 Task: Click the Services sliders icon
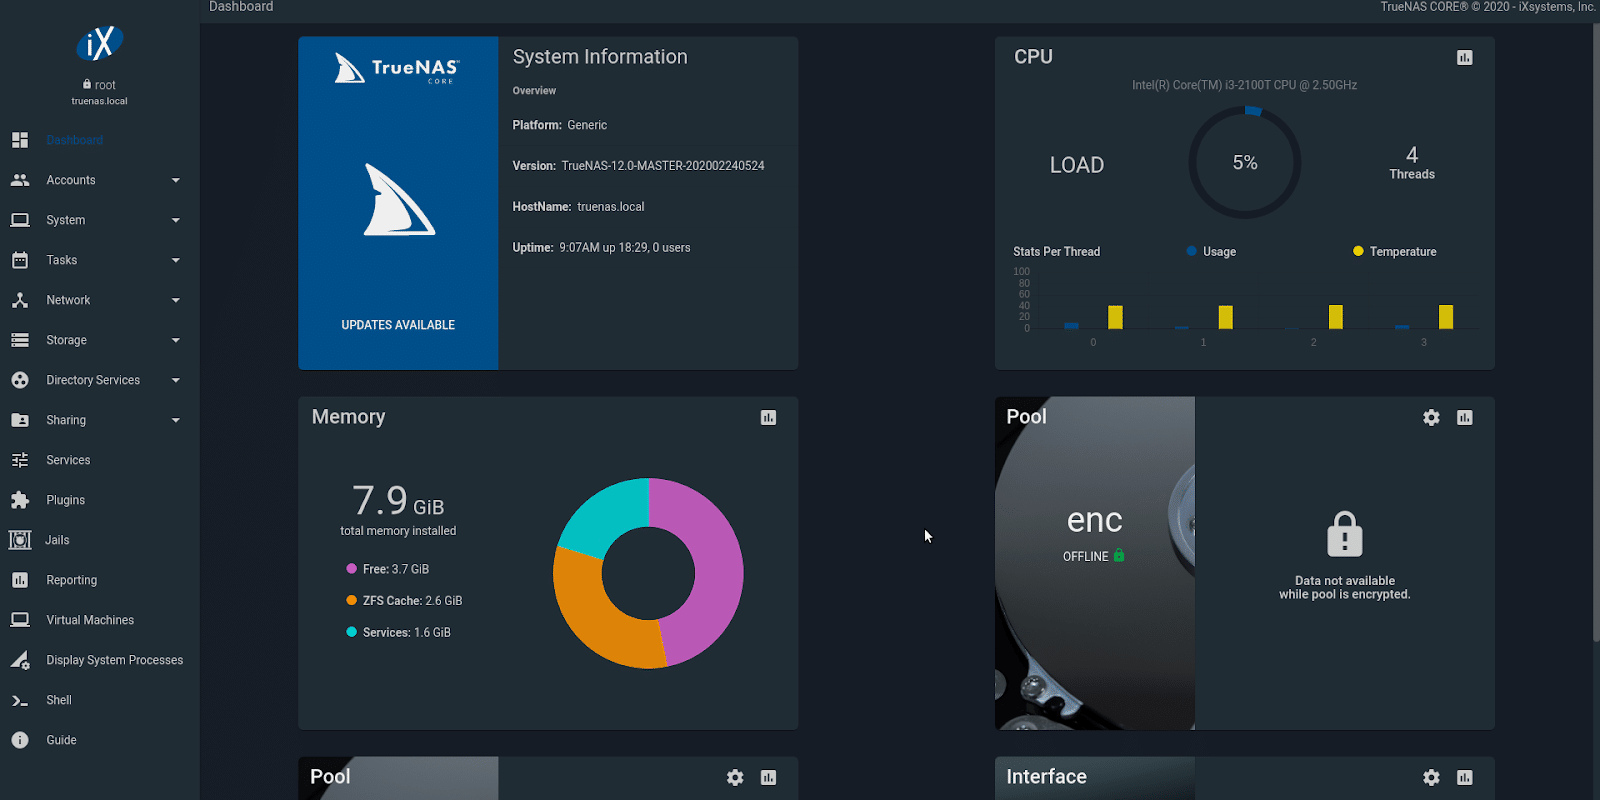[x=20, y=460]
